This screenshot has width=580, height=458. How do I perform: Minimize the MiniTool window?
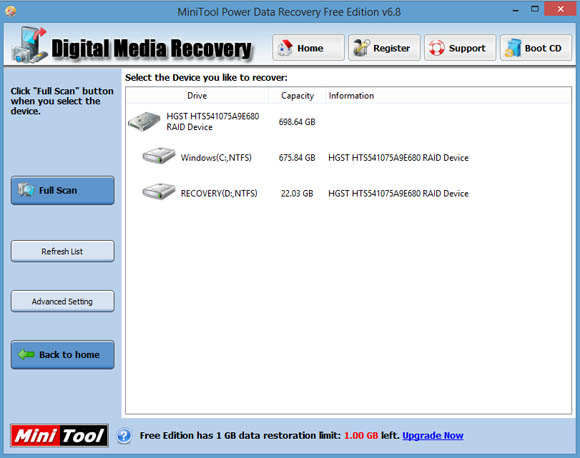point(516,11)
